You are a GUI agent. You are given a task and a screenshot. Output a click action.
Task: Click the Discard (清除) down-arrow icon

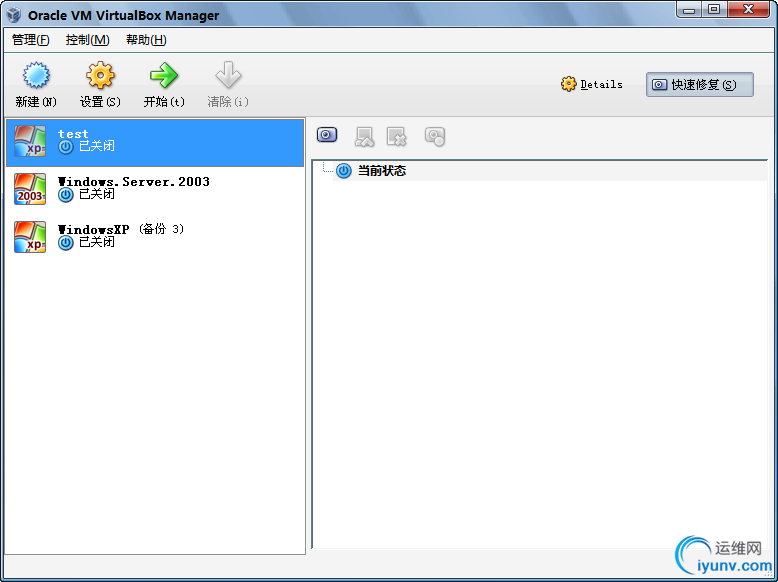[228, 75]
